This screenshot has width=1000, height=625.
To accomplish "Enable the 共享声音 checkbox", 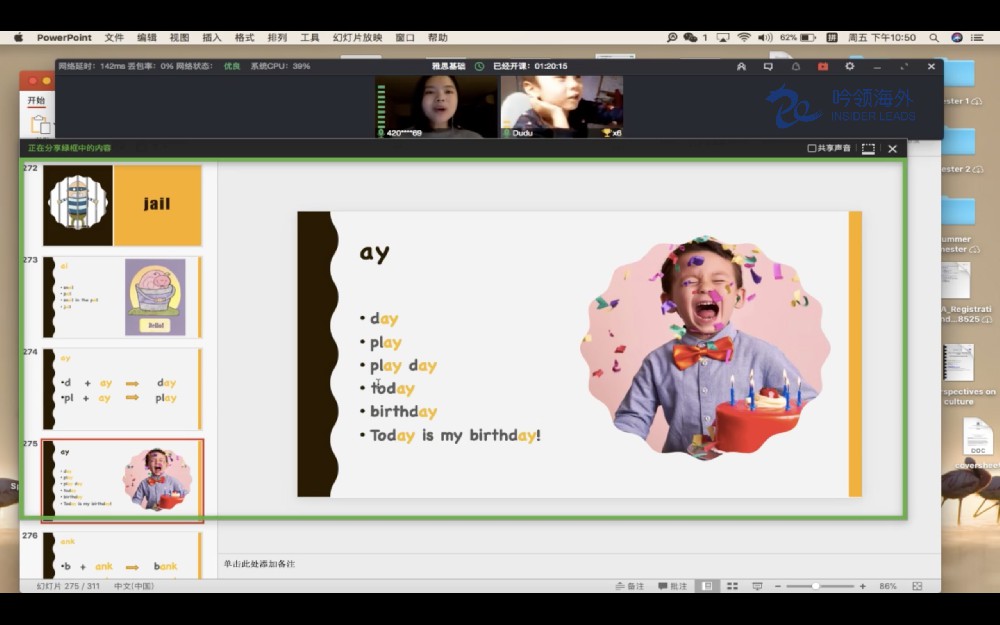I will pyautogui.click(x=812, y=148).
